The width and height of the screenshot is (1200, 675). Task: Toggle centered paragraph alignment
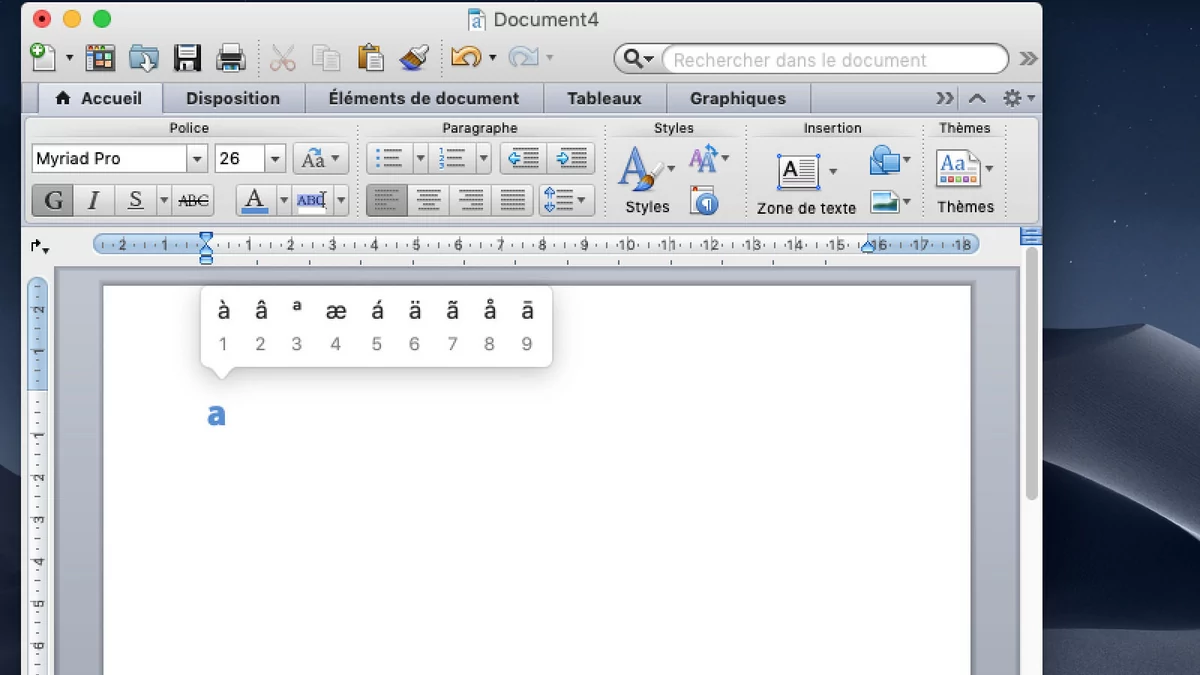pyautogui.click(x=428, y=200)
